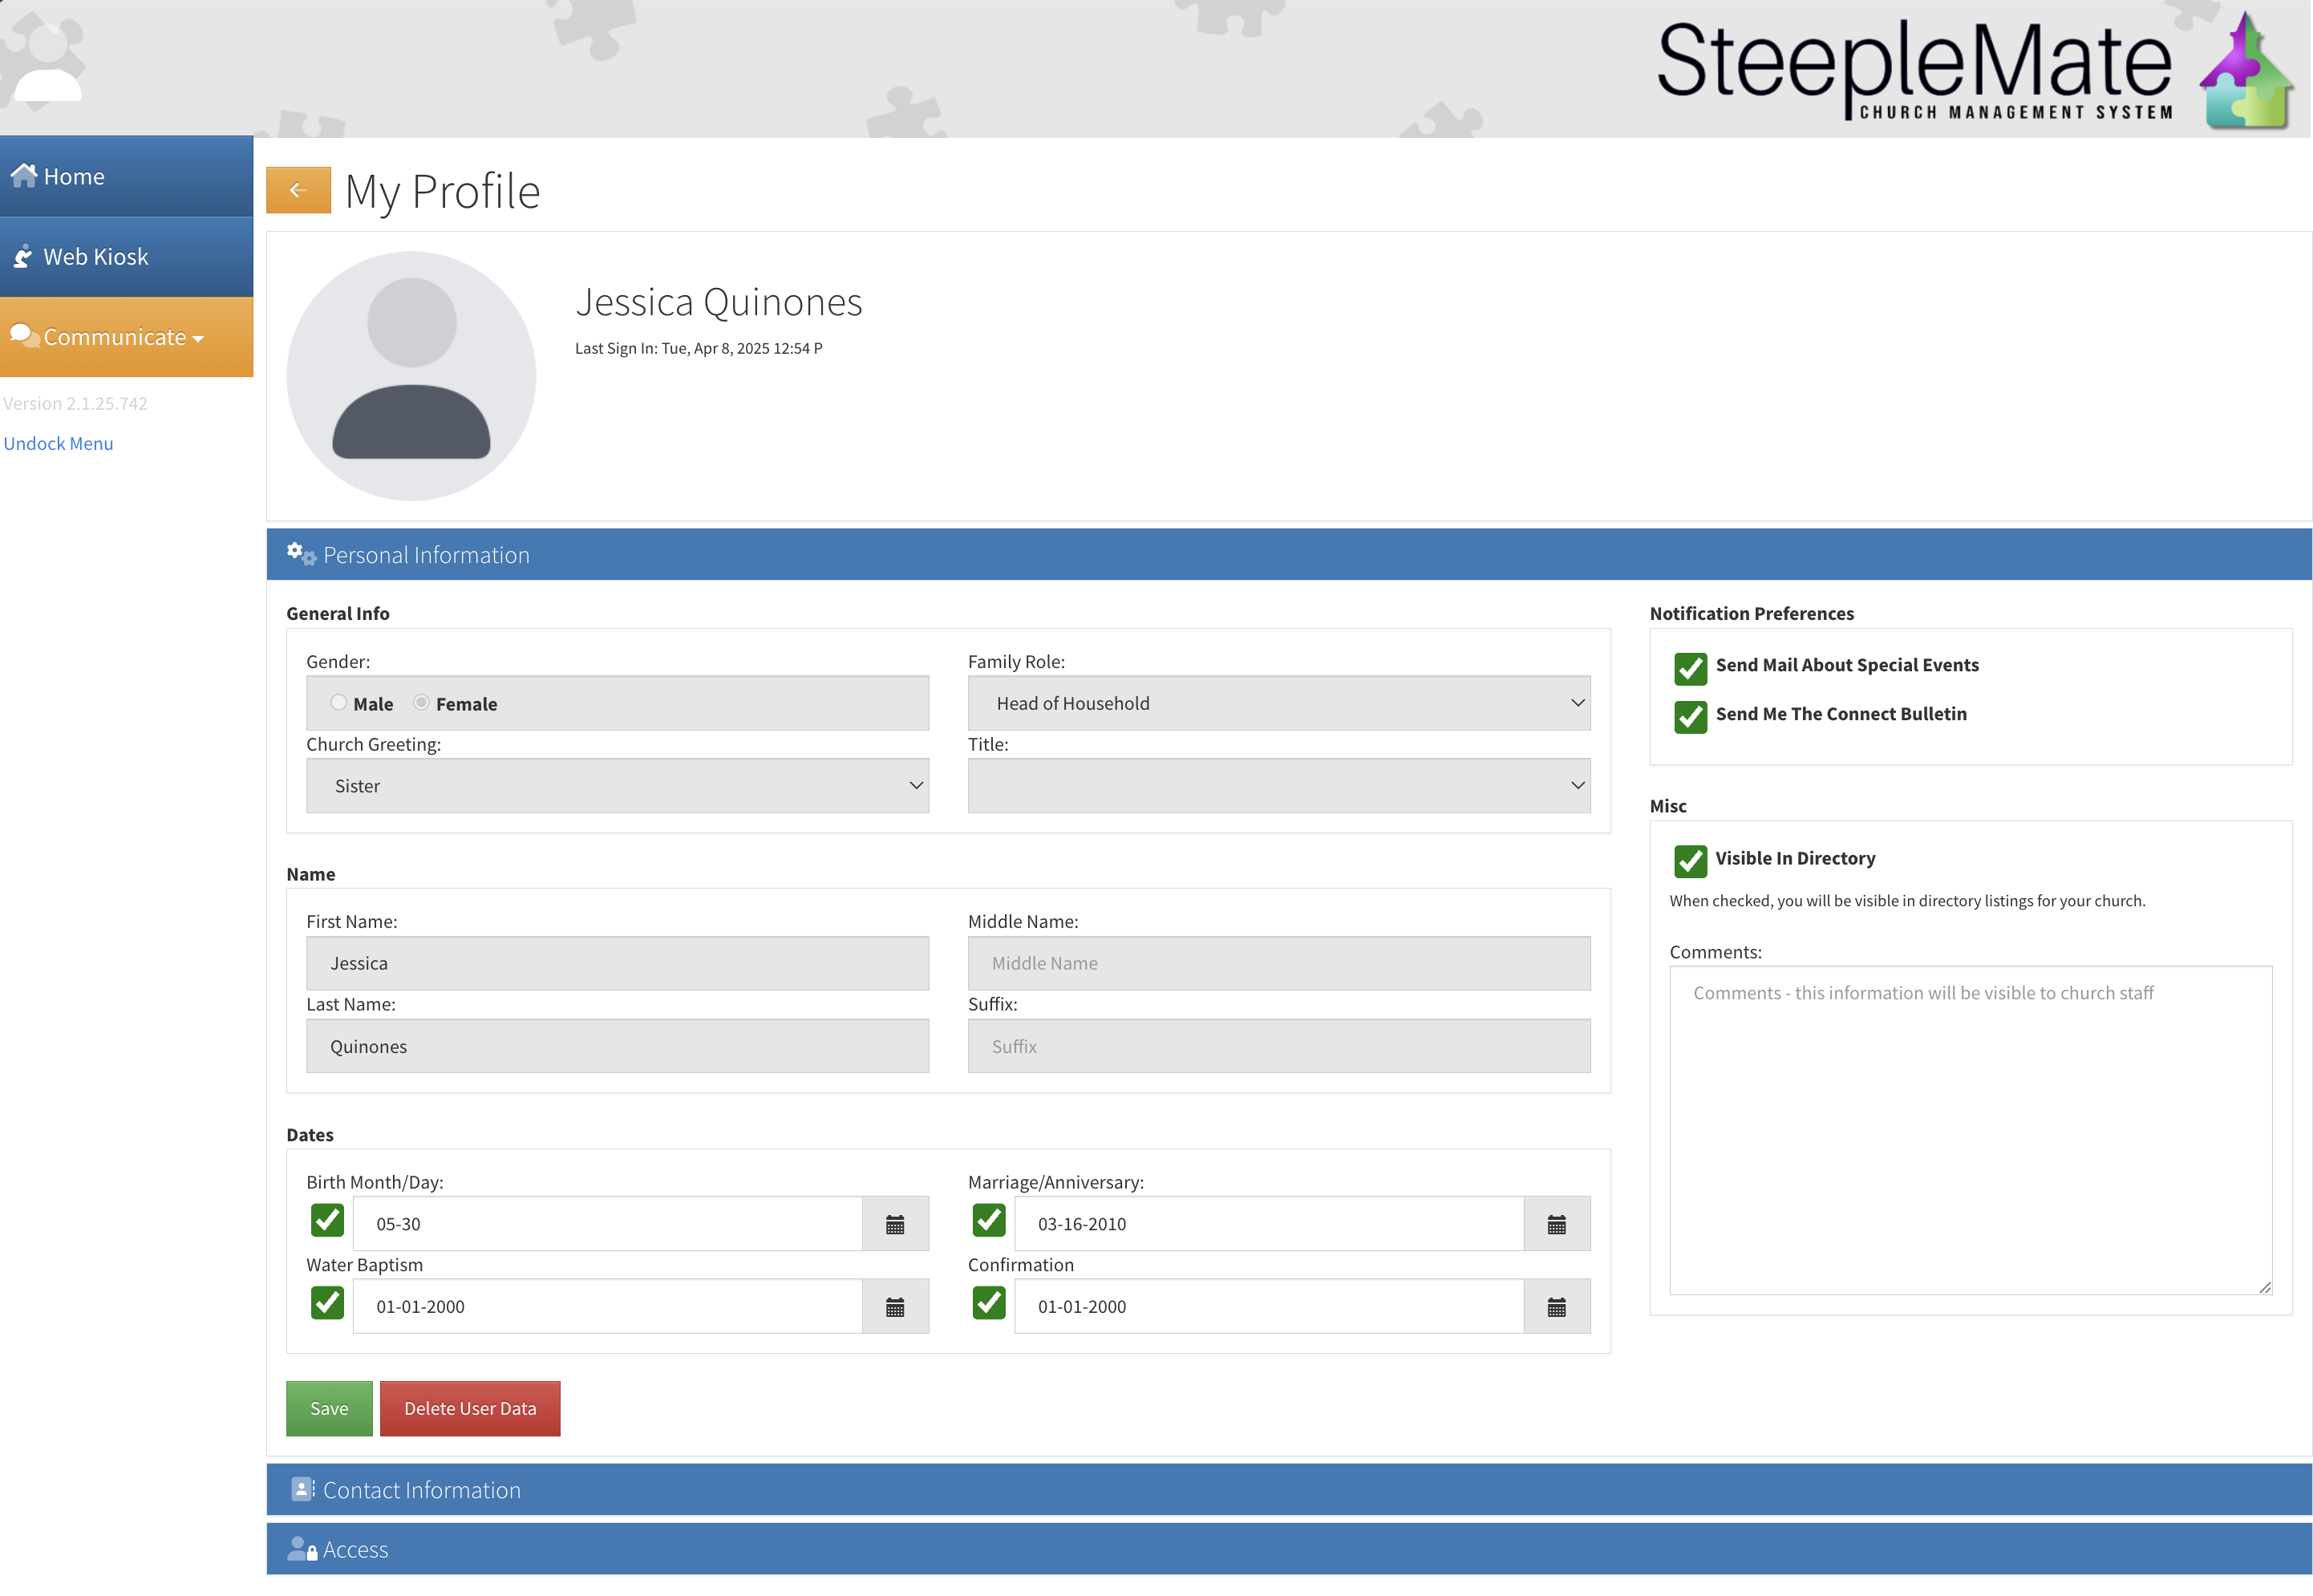
Task: Click the Confirmation date field
Action: (x=1269, y=1307)
